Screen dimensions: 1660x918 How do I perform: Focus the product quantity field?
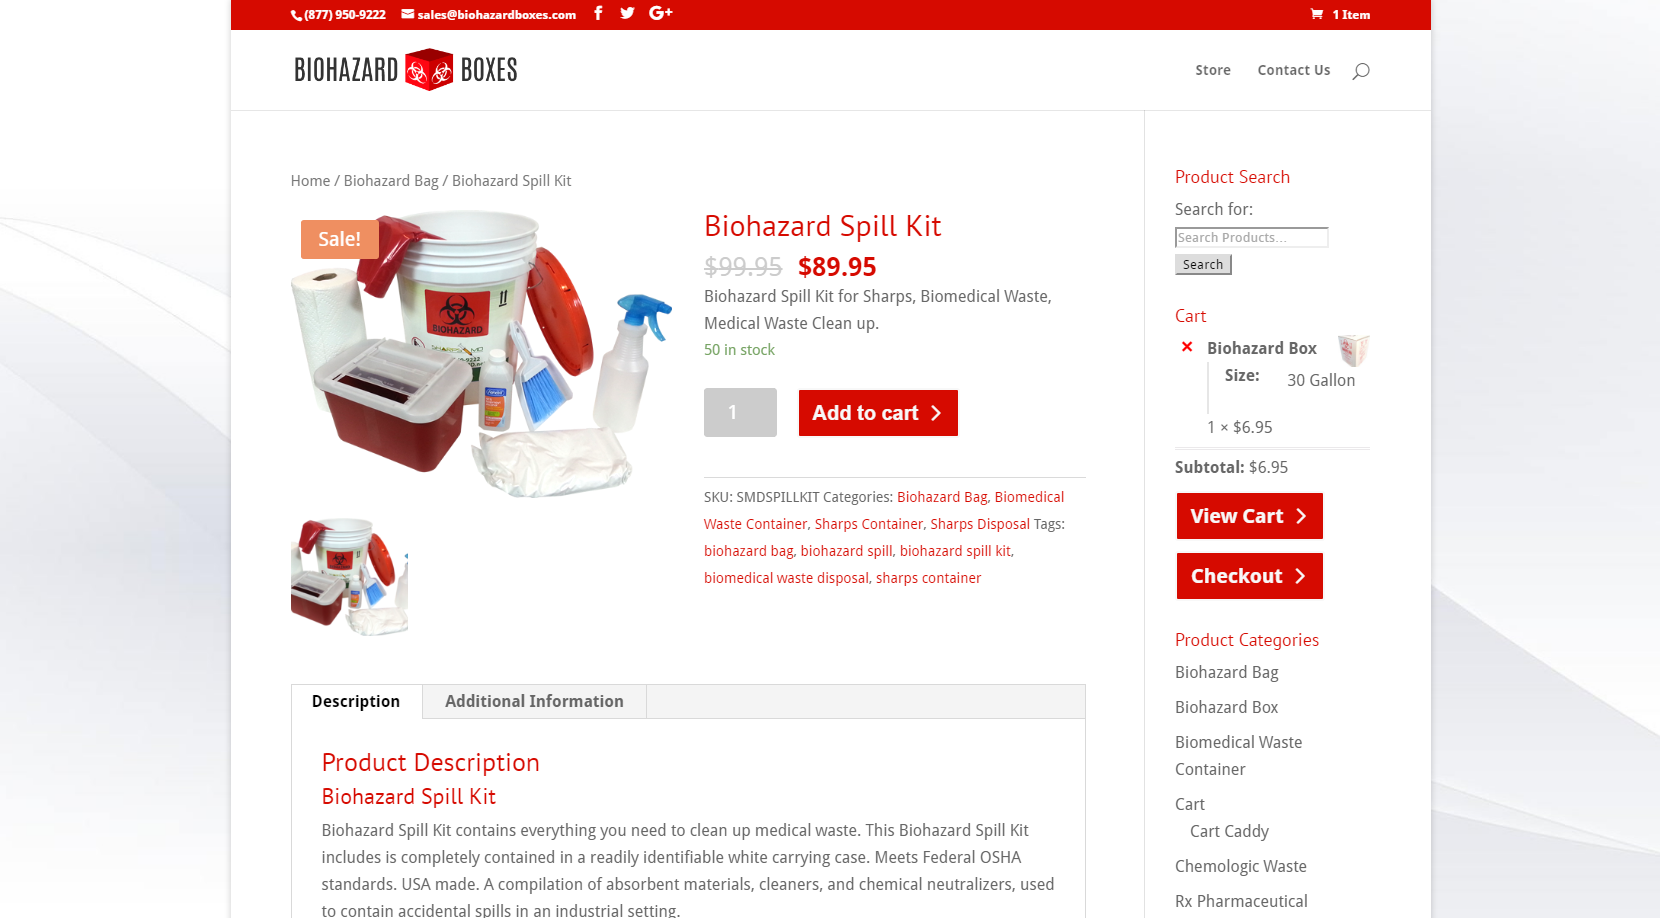point(740,412)
